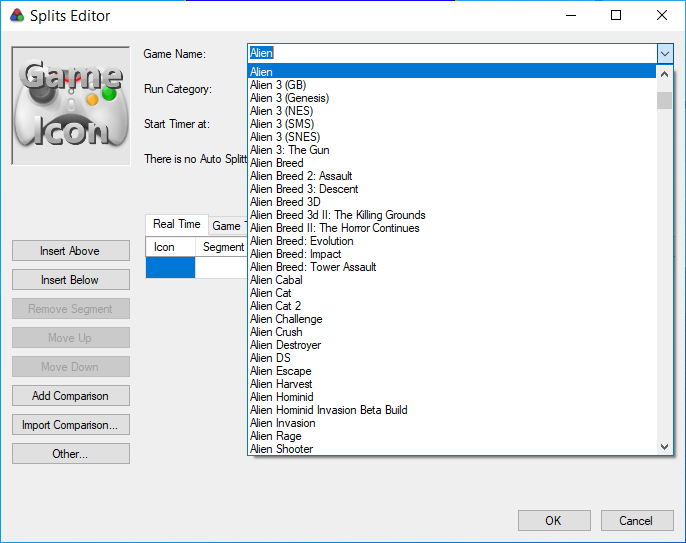Select the Alien Hominid entry
The image size is (686, 543).
[452, 397]
